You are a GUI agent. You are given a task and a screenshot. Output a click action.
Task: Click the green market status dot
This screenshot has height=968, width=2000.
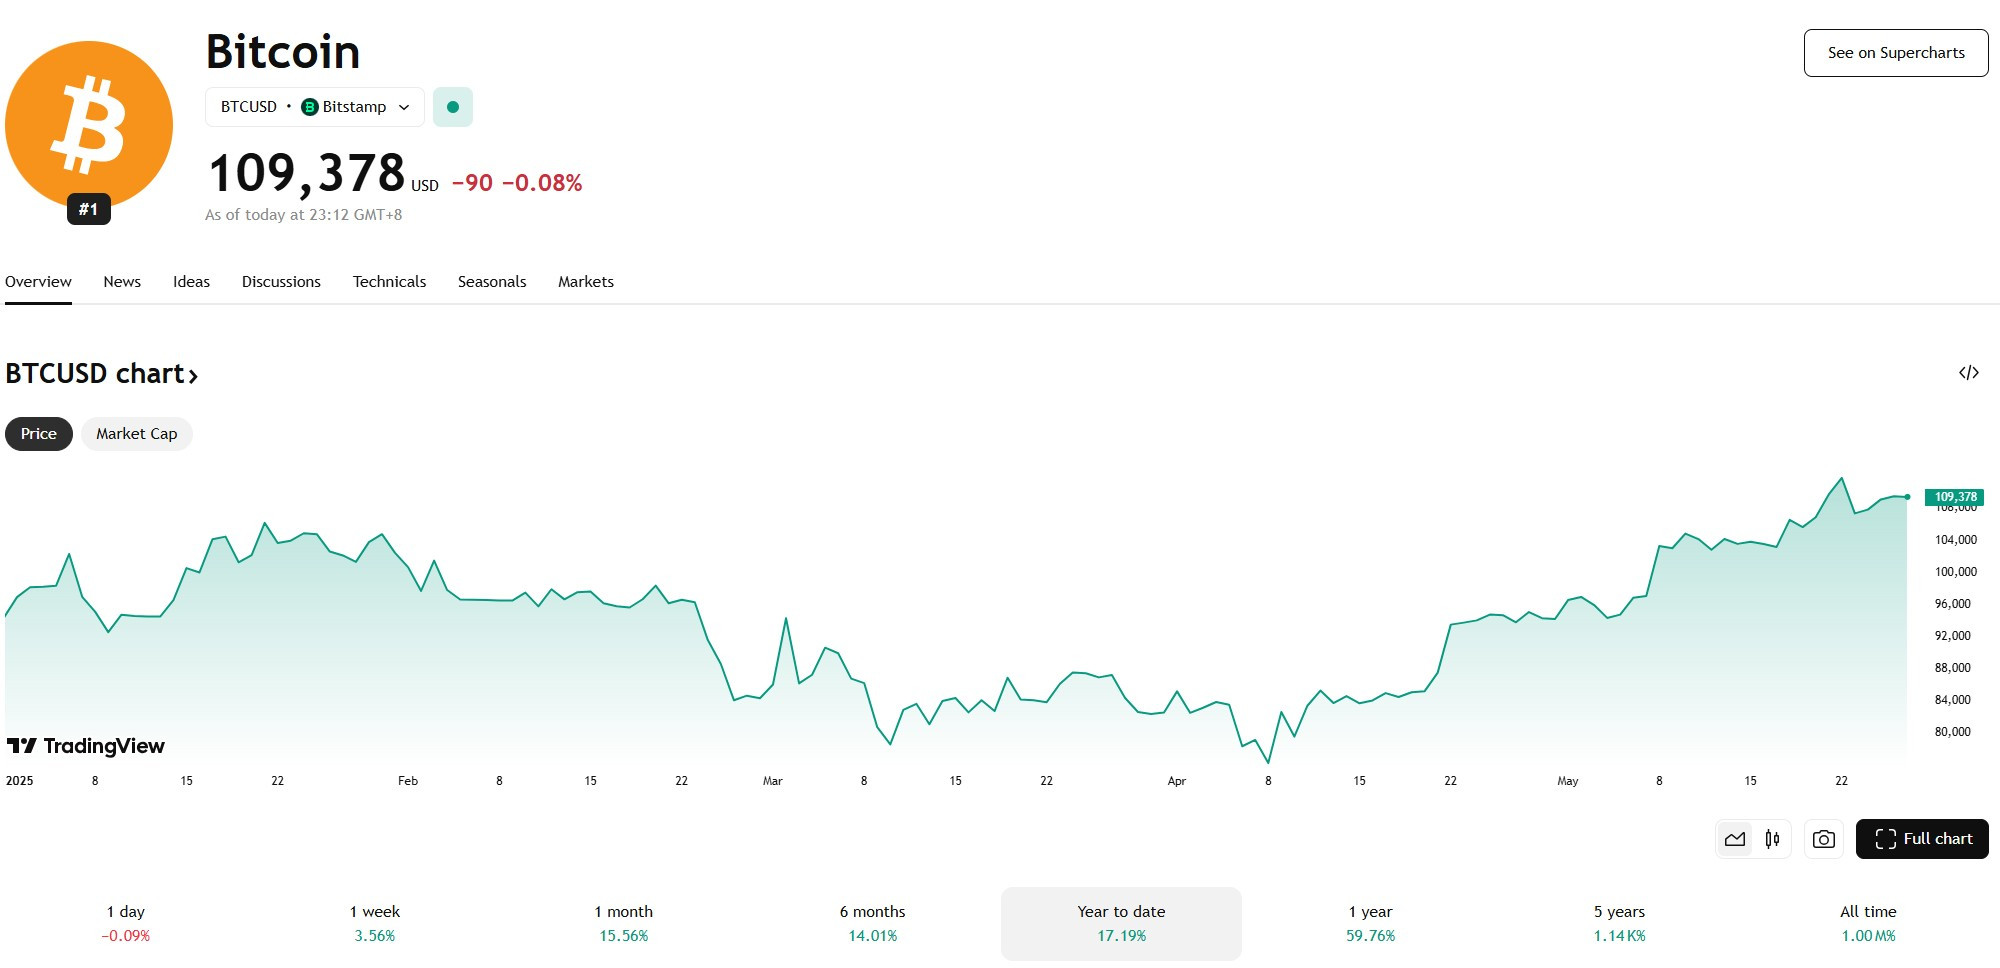tap(453, 107)
